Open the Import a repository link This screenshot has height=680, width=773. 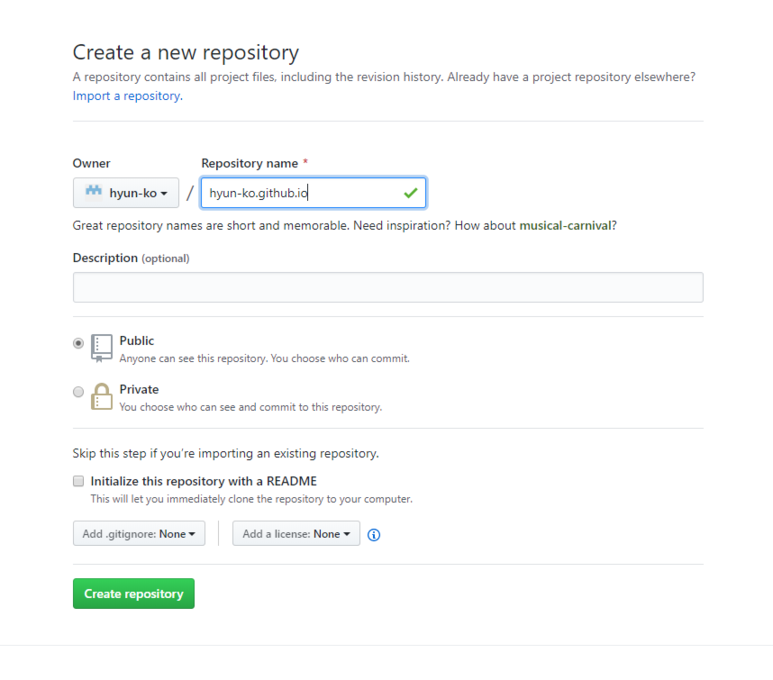(126, 96)
